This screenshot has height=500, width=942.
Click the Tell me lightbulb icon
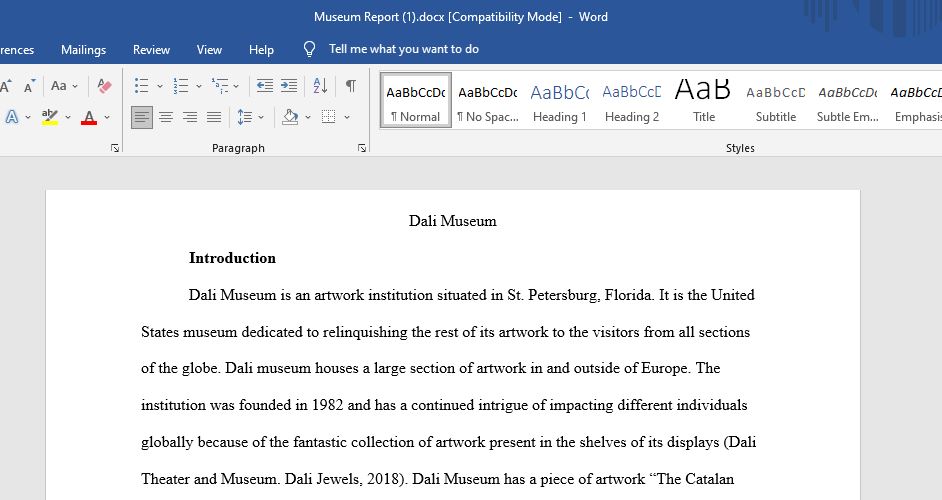(309, 49)
